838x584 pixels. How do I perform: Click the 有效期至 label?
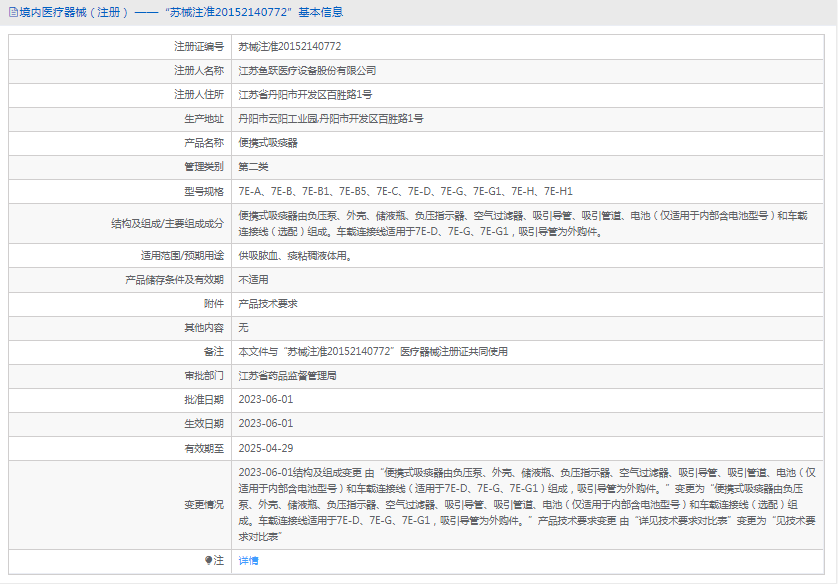(x=204, y=448)
